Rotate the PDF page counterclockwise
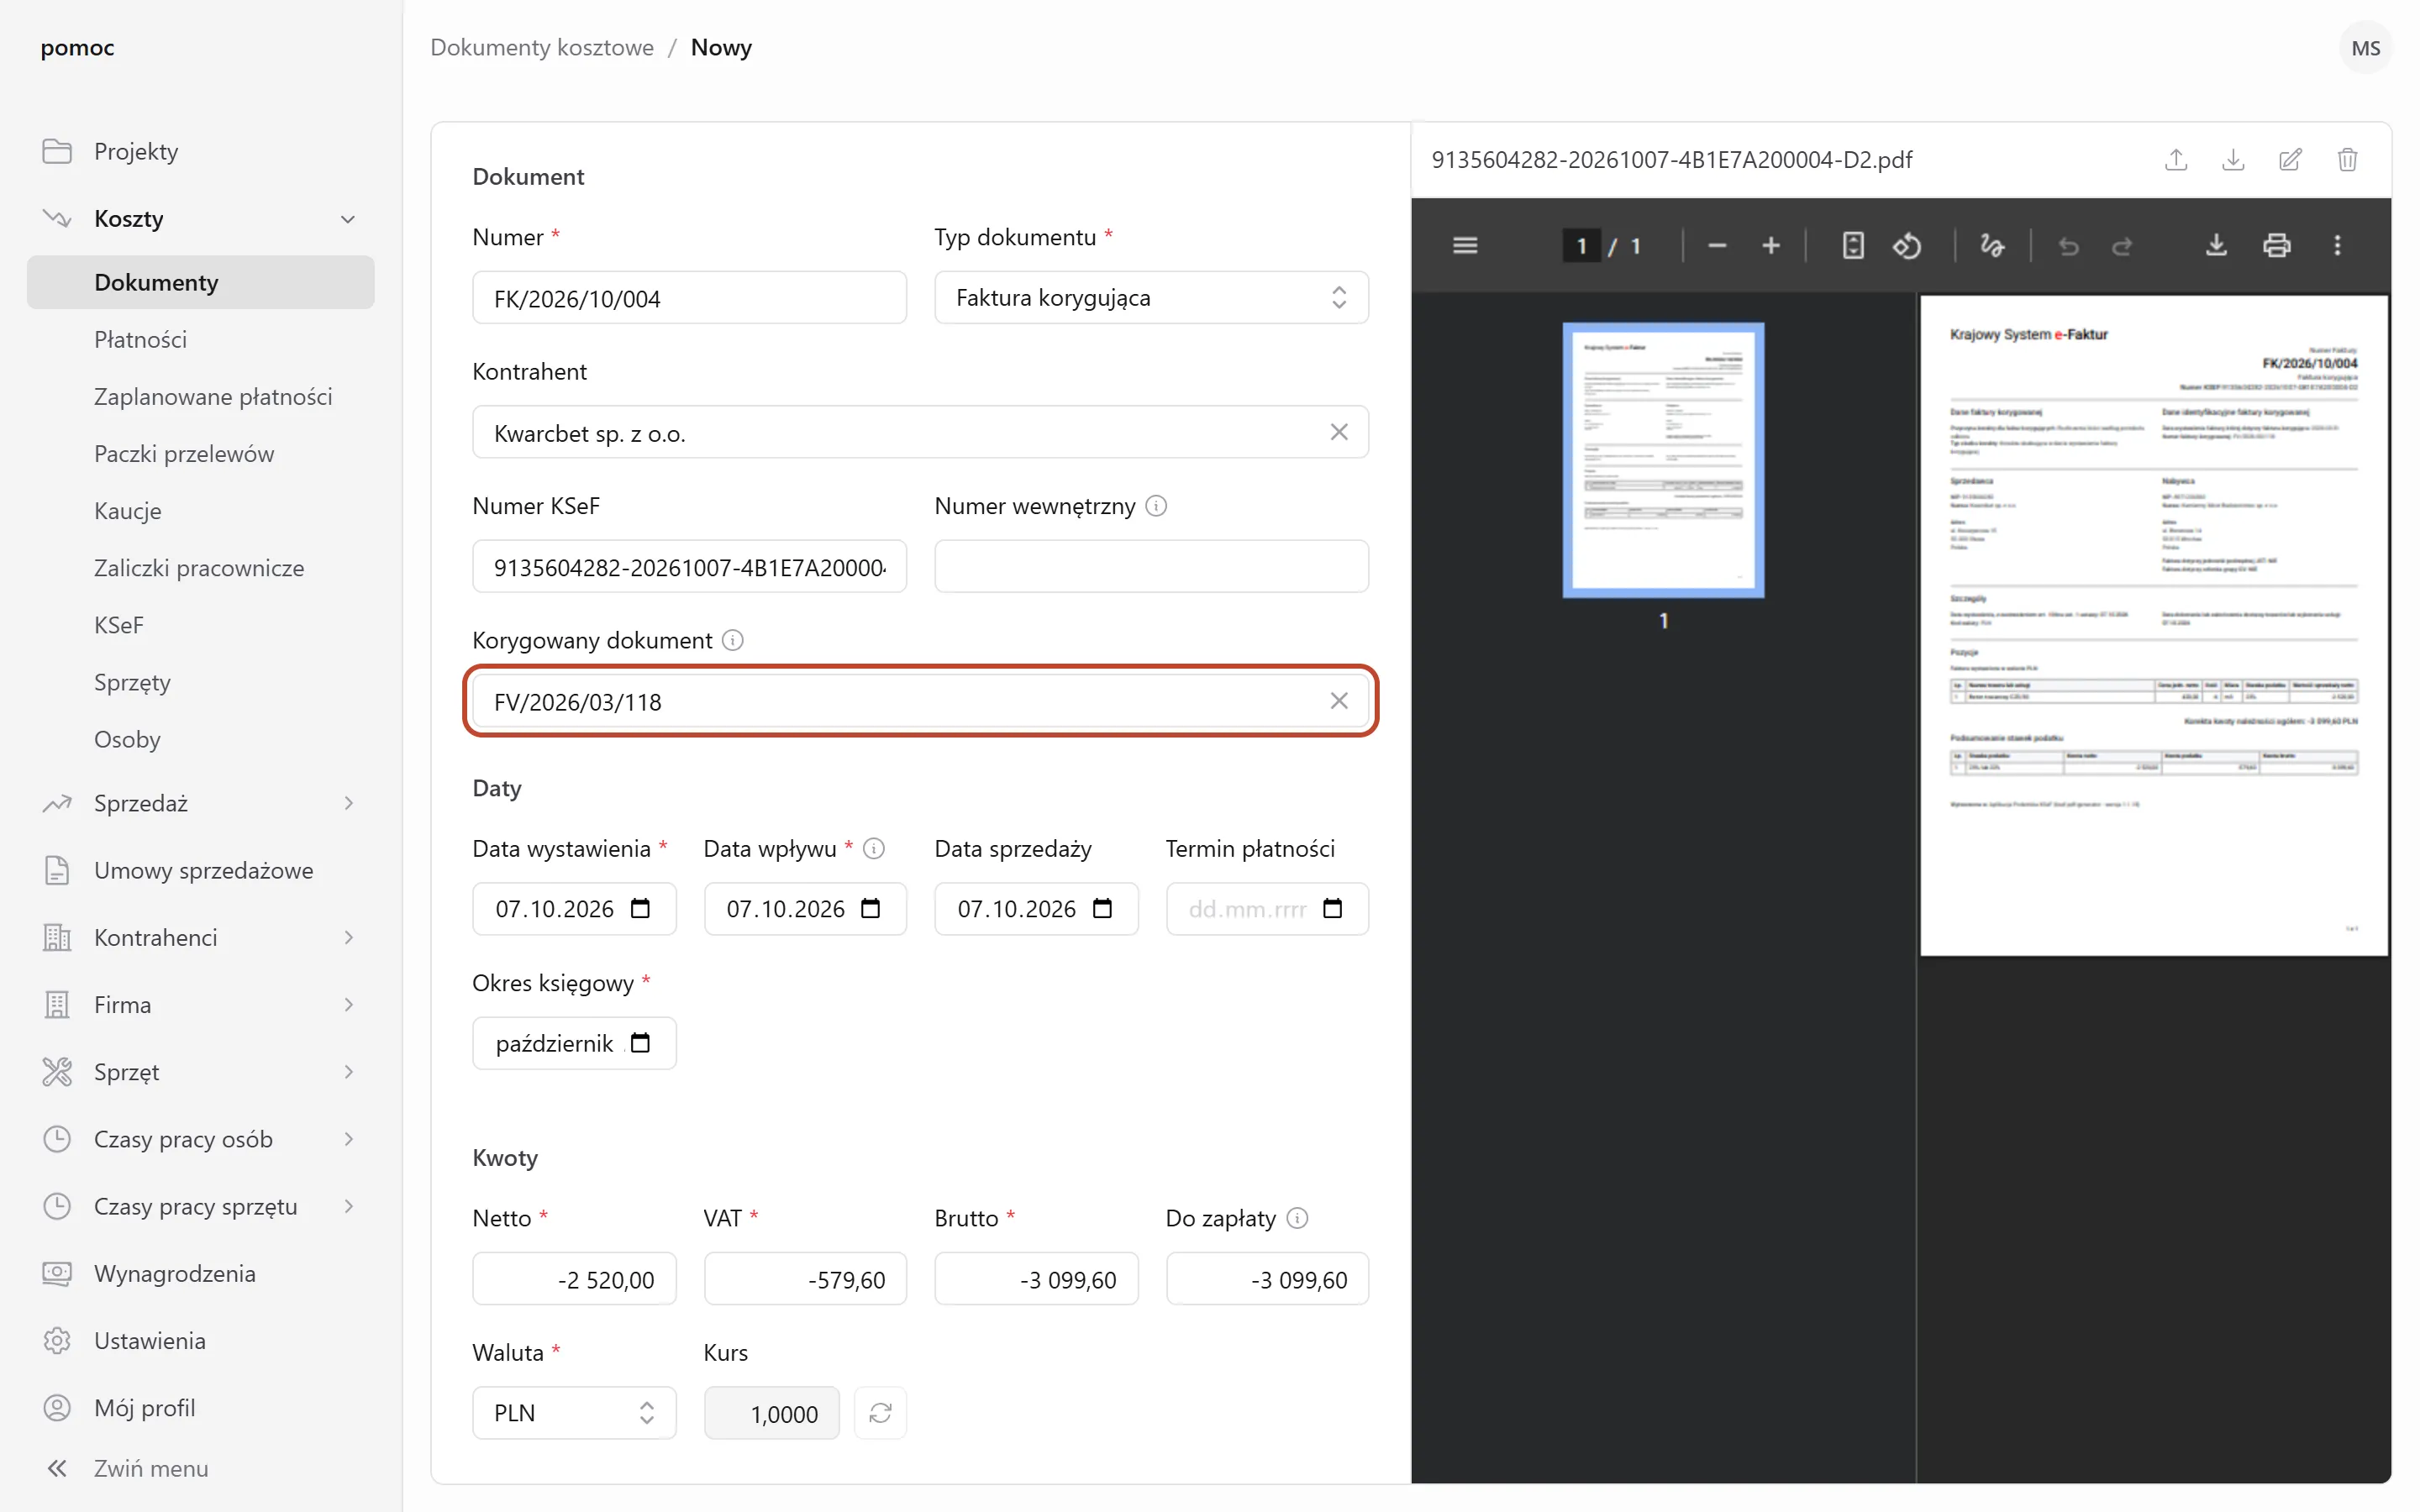The image size is (2420, 1512). [x=1906, y=245]
